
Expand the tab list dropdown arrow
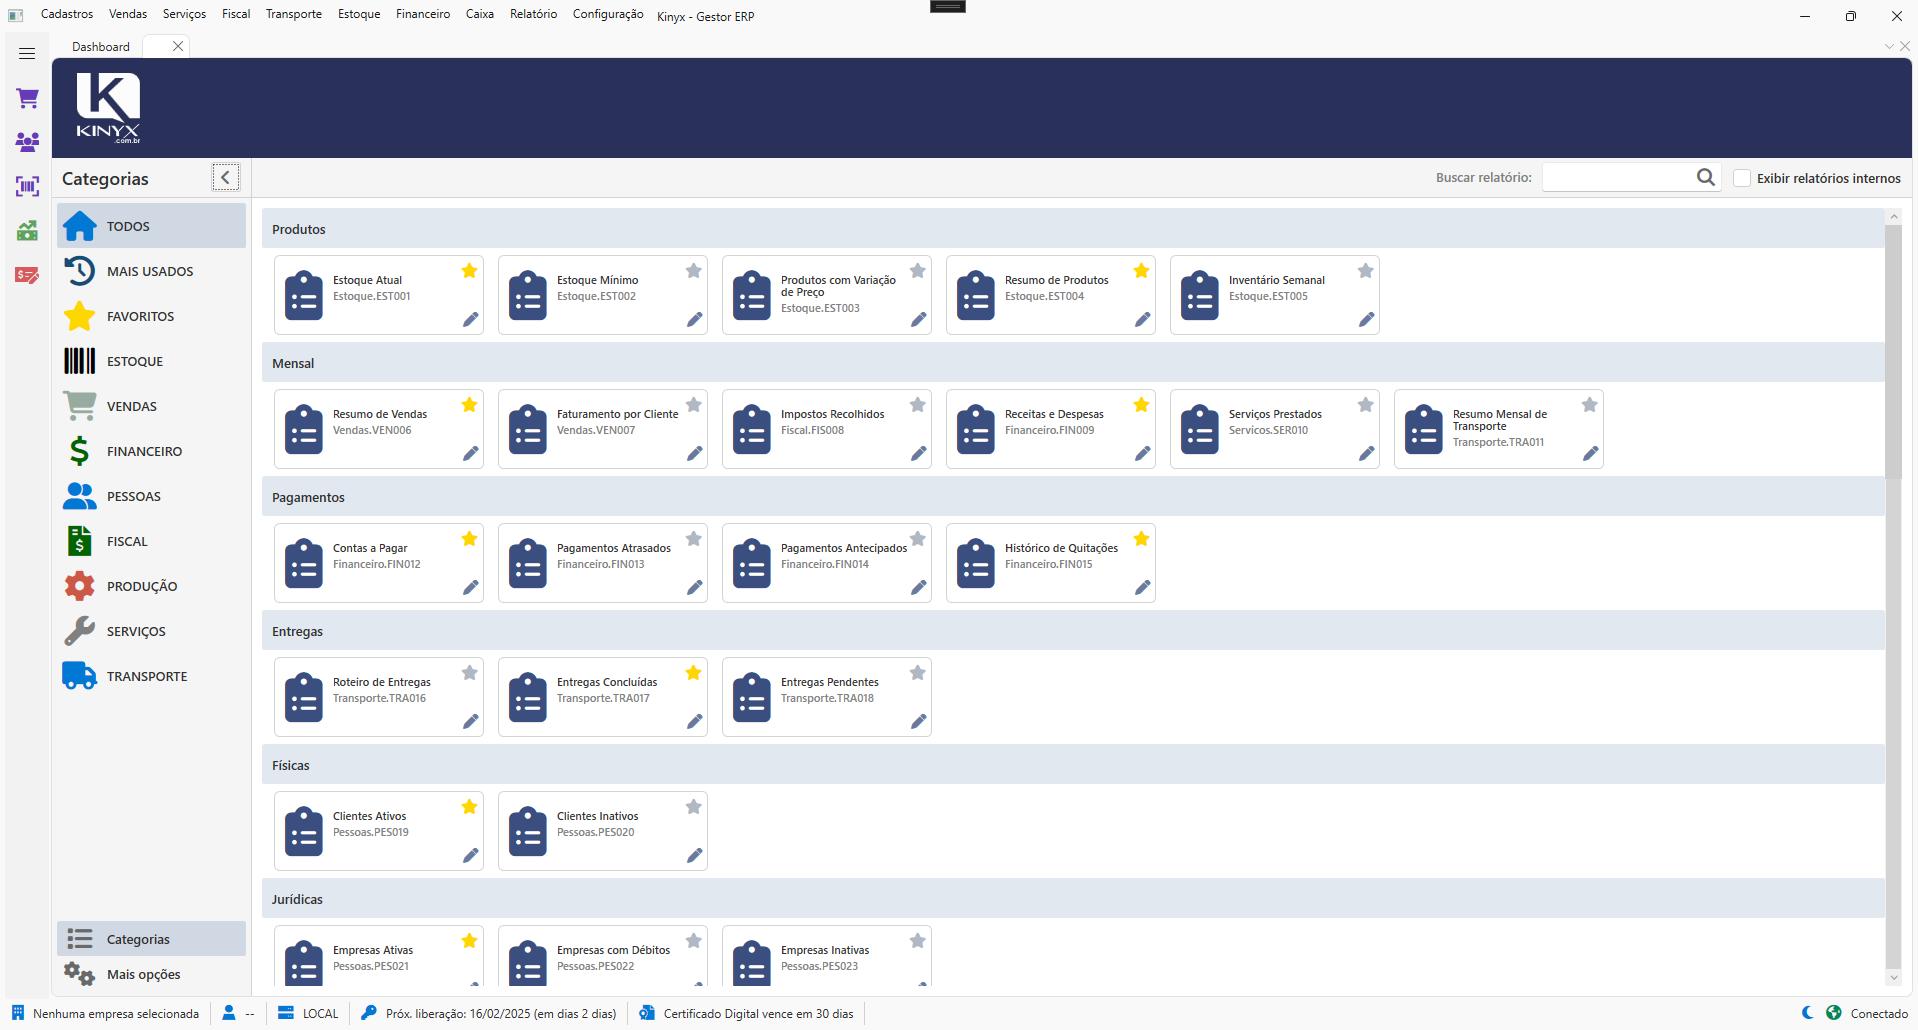1889,46
